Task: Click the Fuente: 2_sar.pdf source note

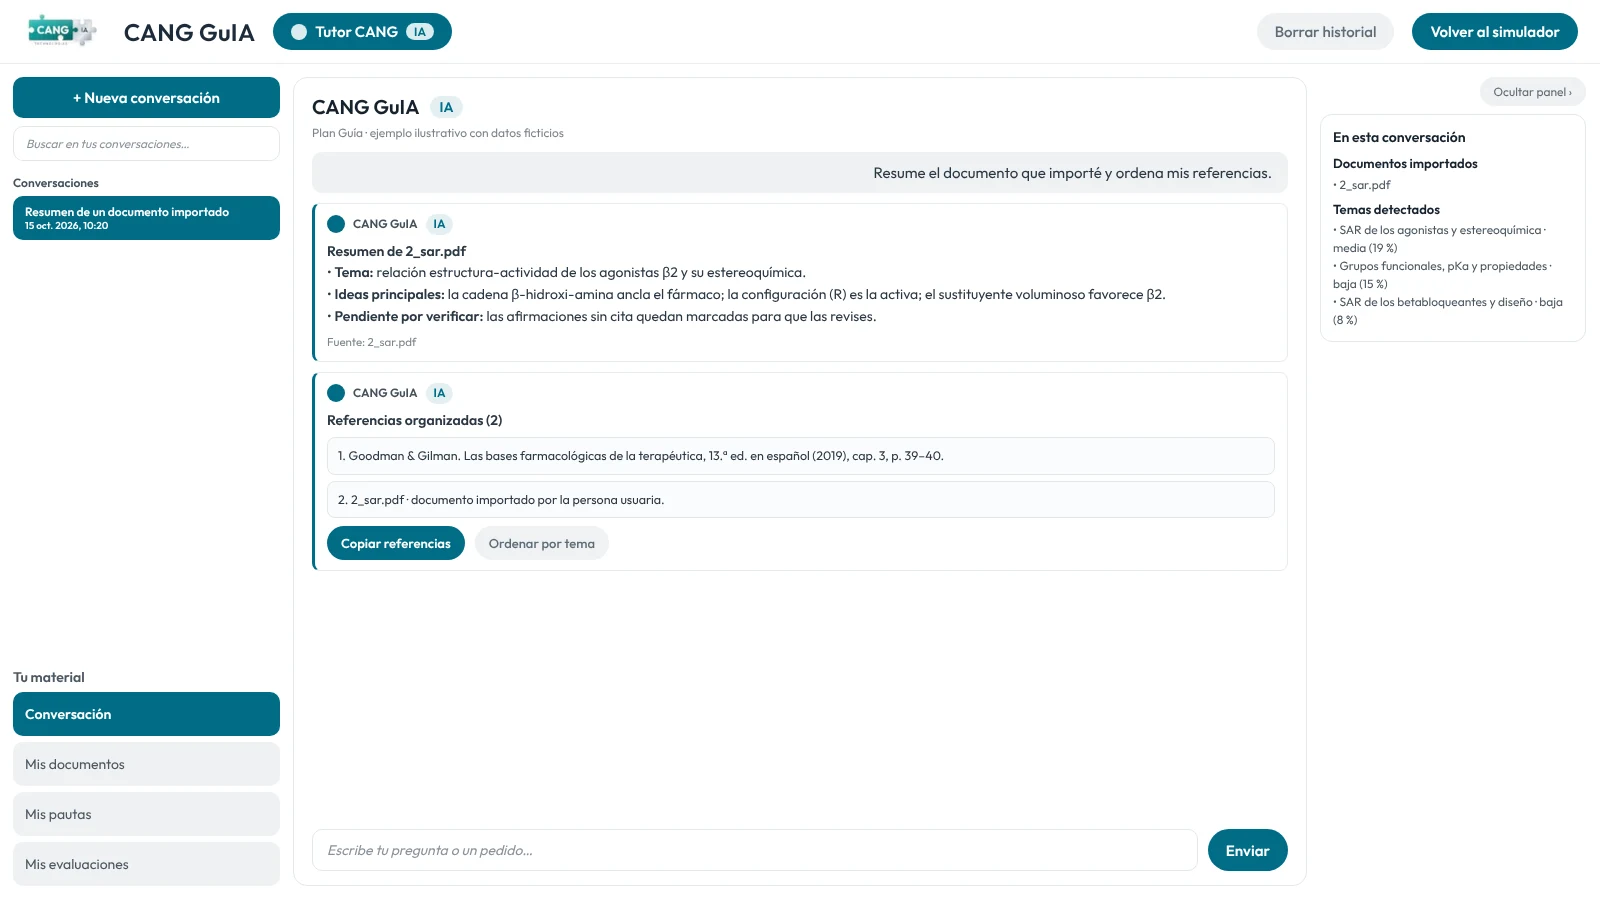Action: pyautogui.click(x=371, y=342)
